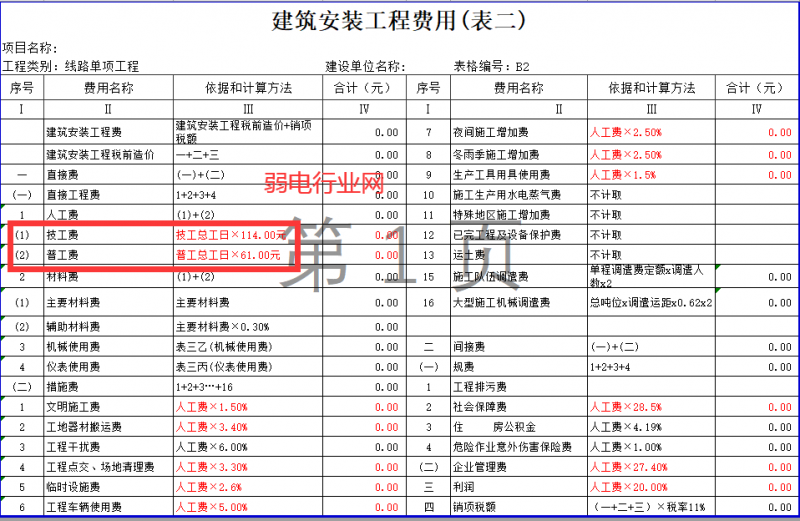Screen dimensions: 800x521
Task: Click the 主要材料费×0.30% formula cell
Action: pyautogui.click(x=222, y=326)
